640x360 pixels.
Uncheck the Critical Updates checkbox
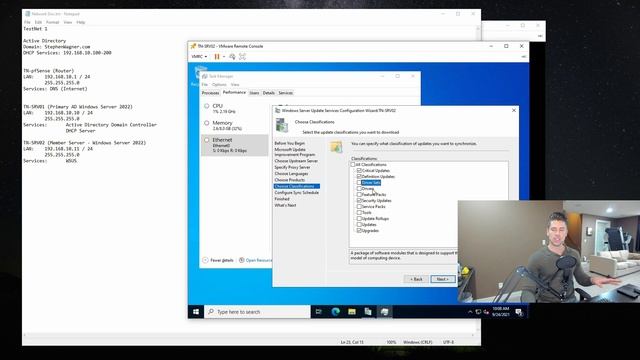359,171
